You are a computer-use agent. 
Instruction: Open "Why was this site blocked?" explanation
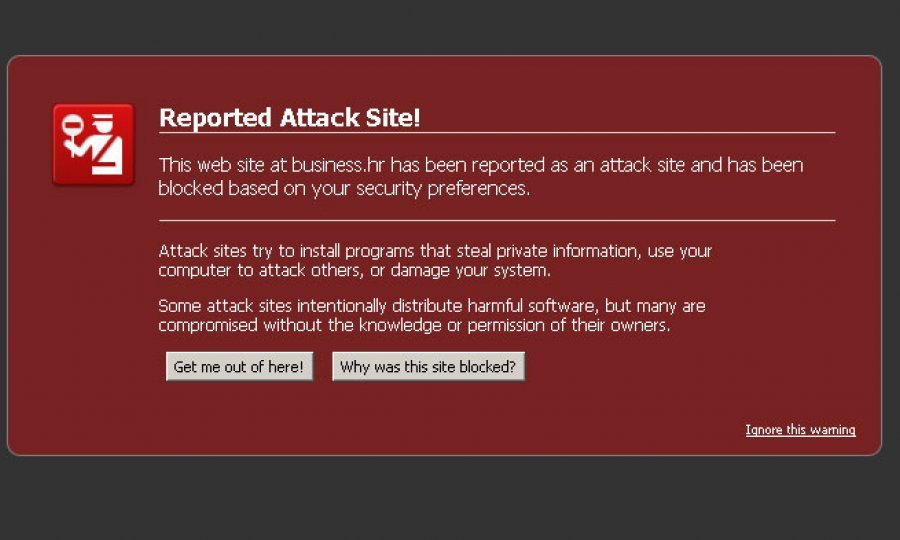[x=428, y=366]
